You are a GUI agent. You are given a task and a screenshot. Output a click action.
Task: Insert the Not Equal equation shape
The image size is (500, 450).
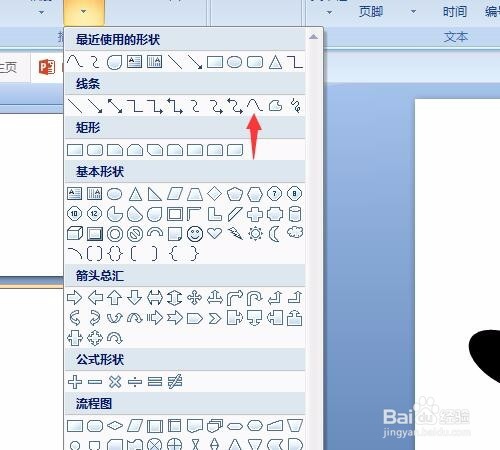pos(175,382)
